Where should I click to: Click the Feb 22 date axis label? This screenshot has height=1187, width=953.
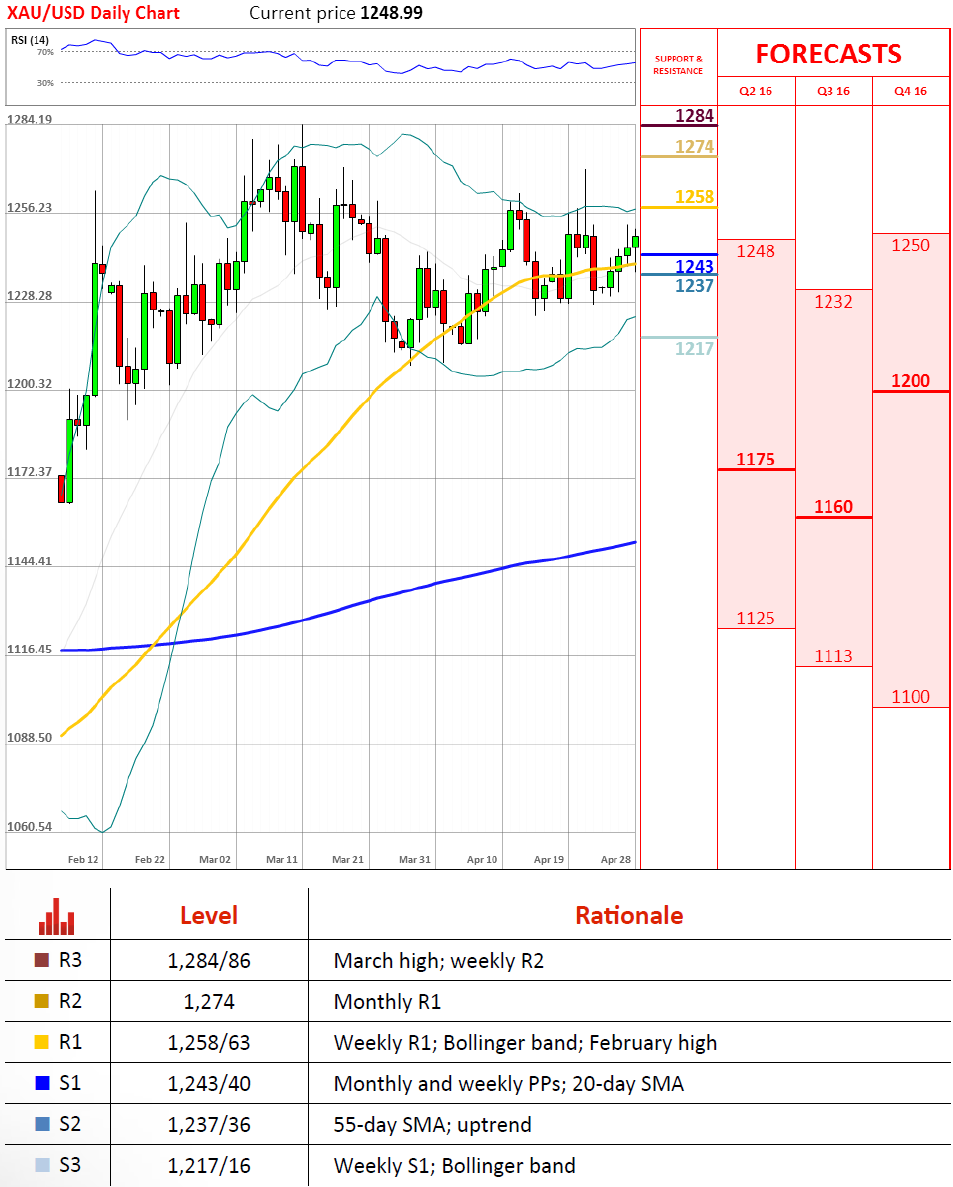[x=150, y=859]
